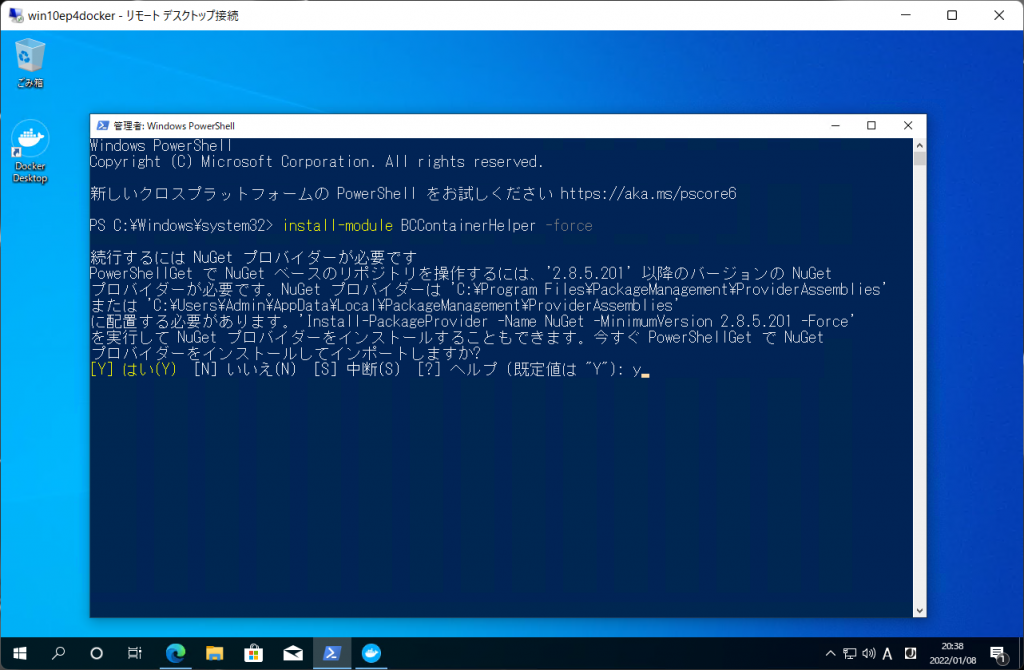
Task: Click the PowerShell scrollbar thumb
Action: pos(920,159)
